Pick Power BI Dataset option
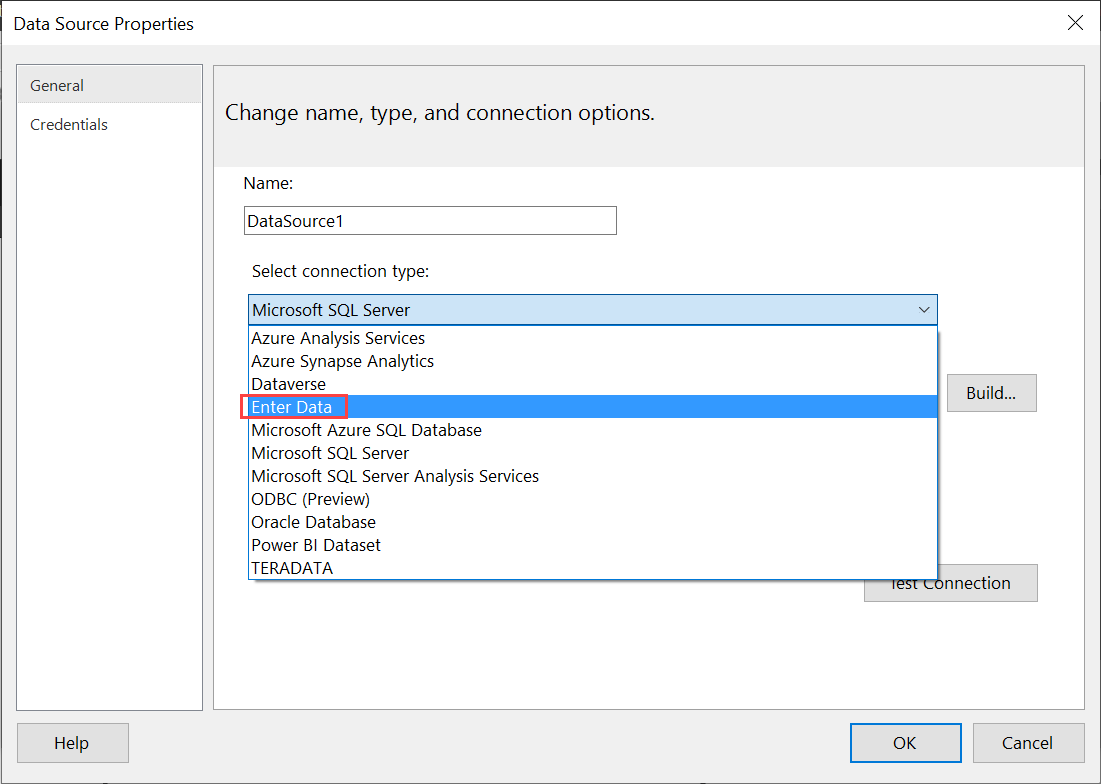Viewport: 1101px width, 784px height. 593,545
